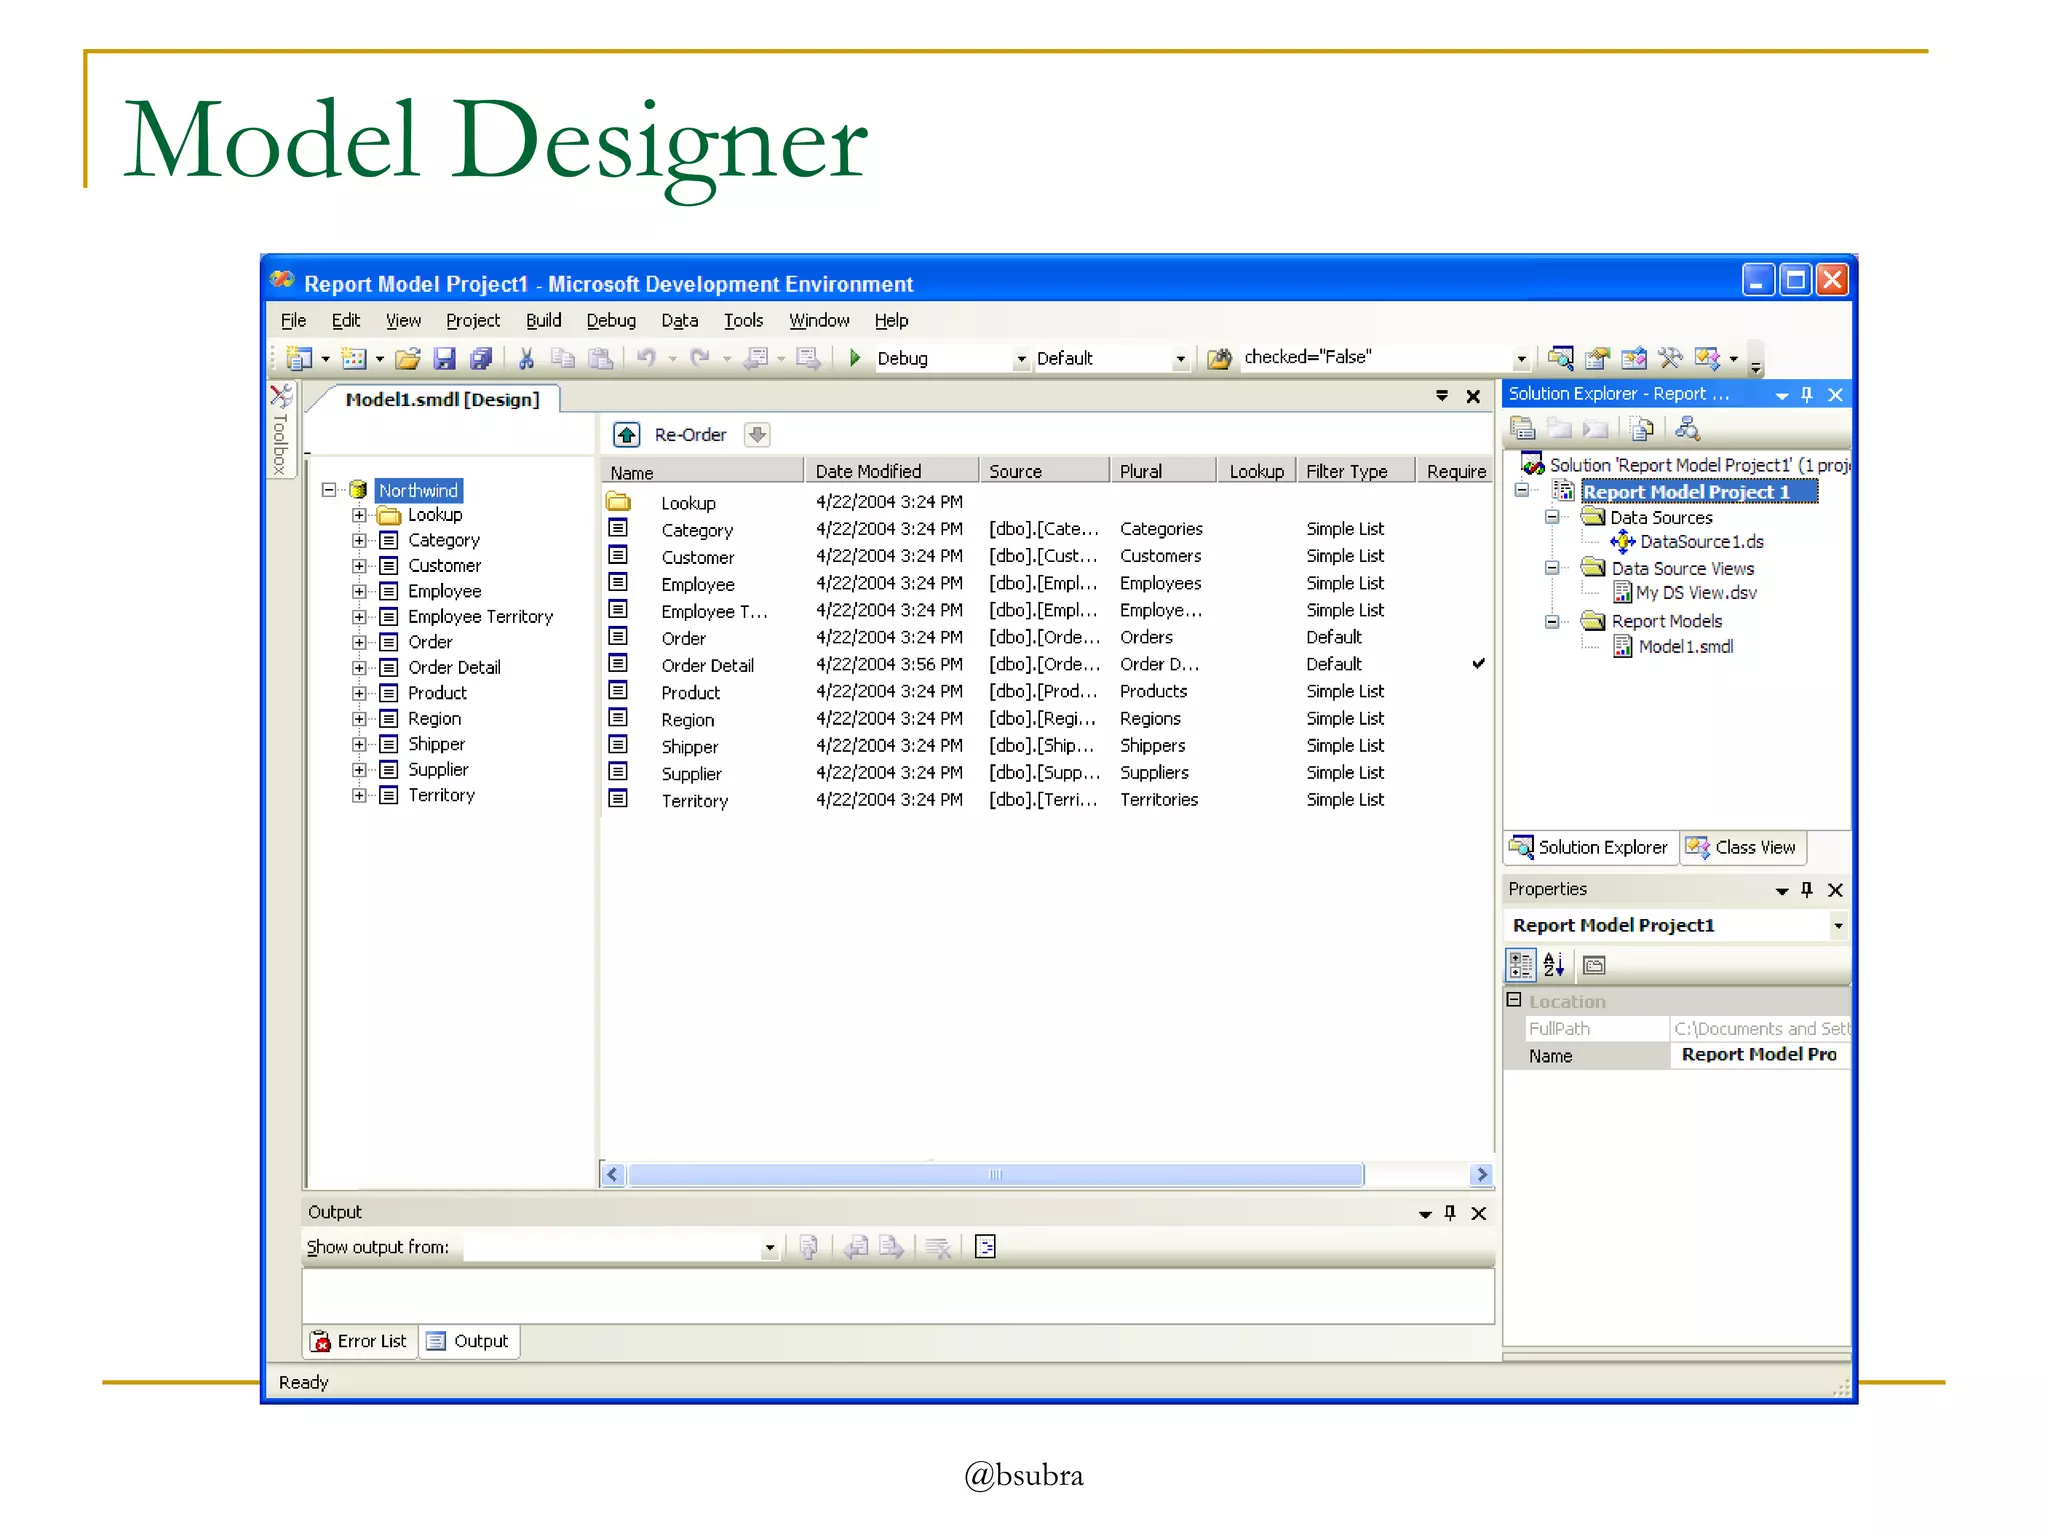Move item up with Re-Order up arrow

tap(627, 435)
